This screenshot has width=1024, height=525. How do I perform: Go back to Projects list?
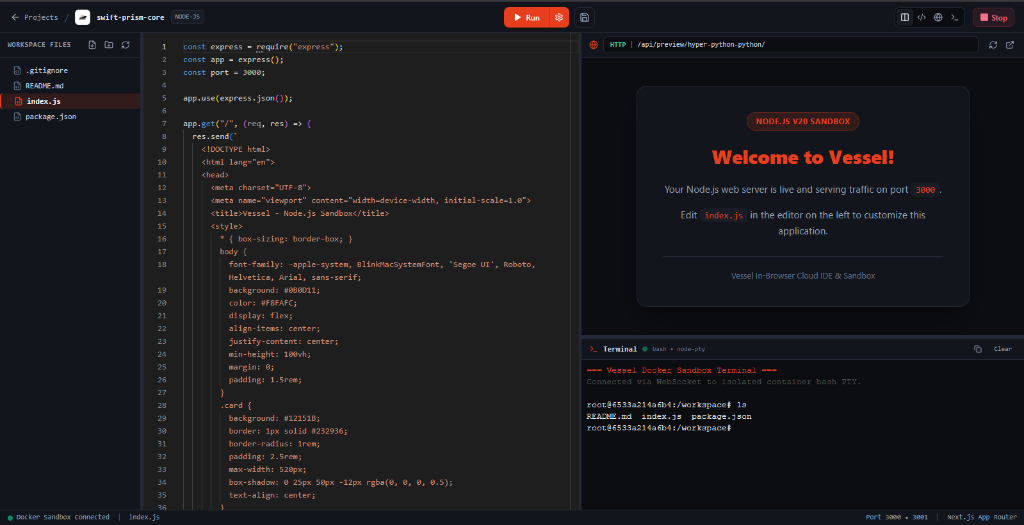(x=35, y=18)
